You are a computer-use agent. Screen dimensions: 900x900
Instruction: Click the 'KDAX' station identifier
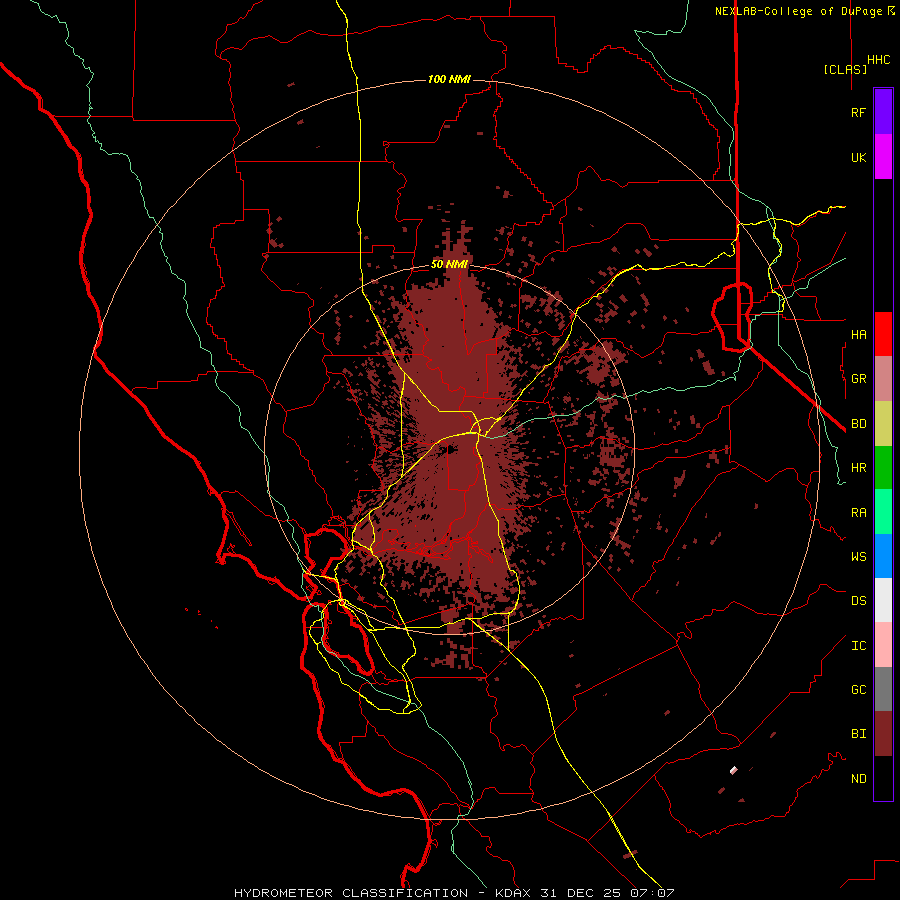pyautogui.click(x=512, y=893)
